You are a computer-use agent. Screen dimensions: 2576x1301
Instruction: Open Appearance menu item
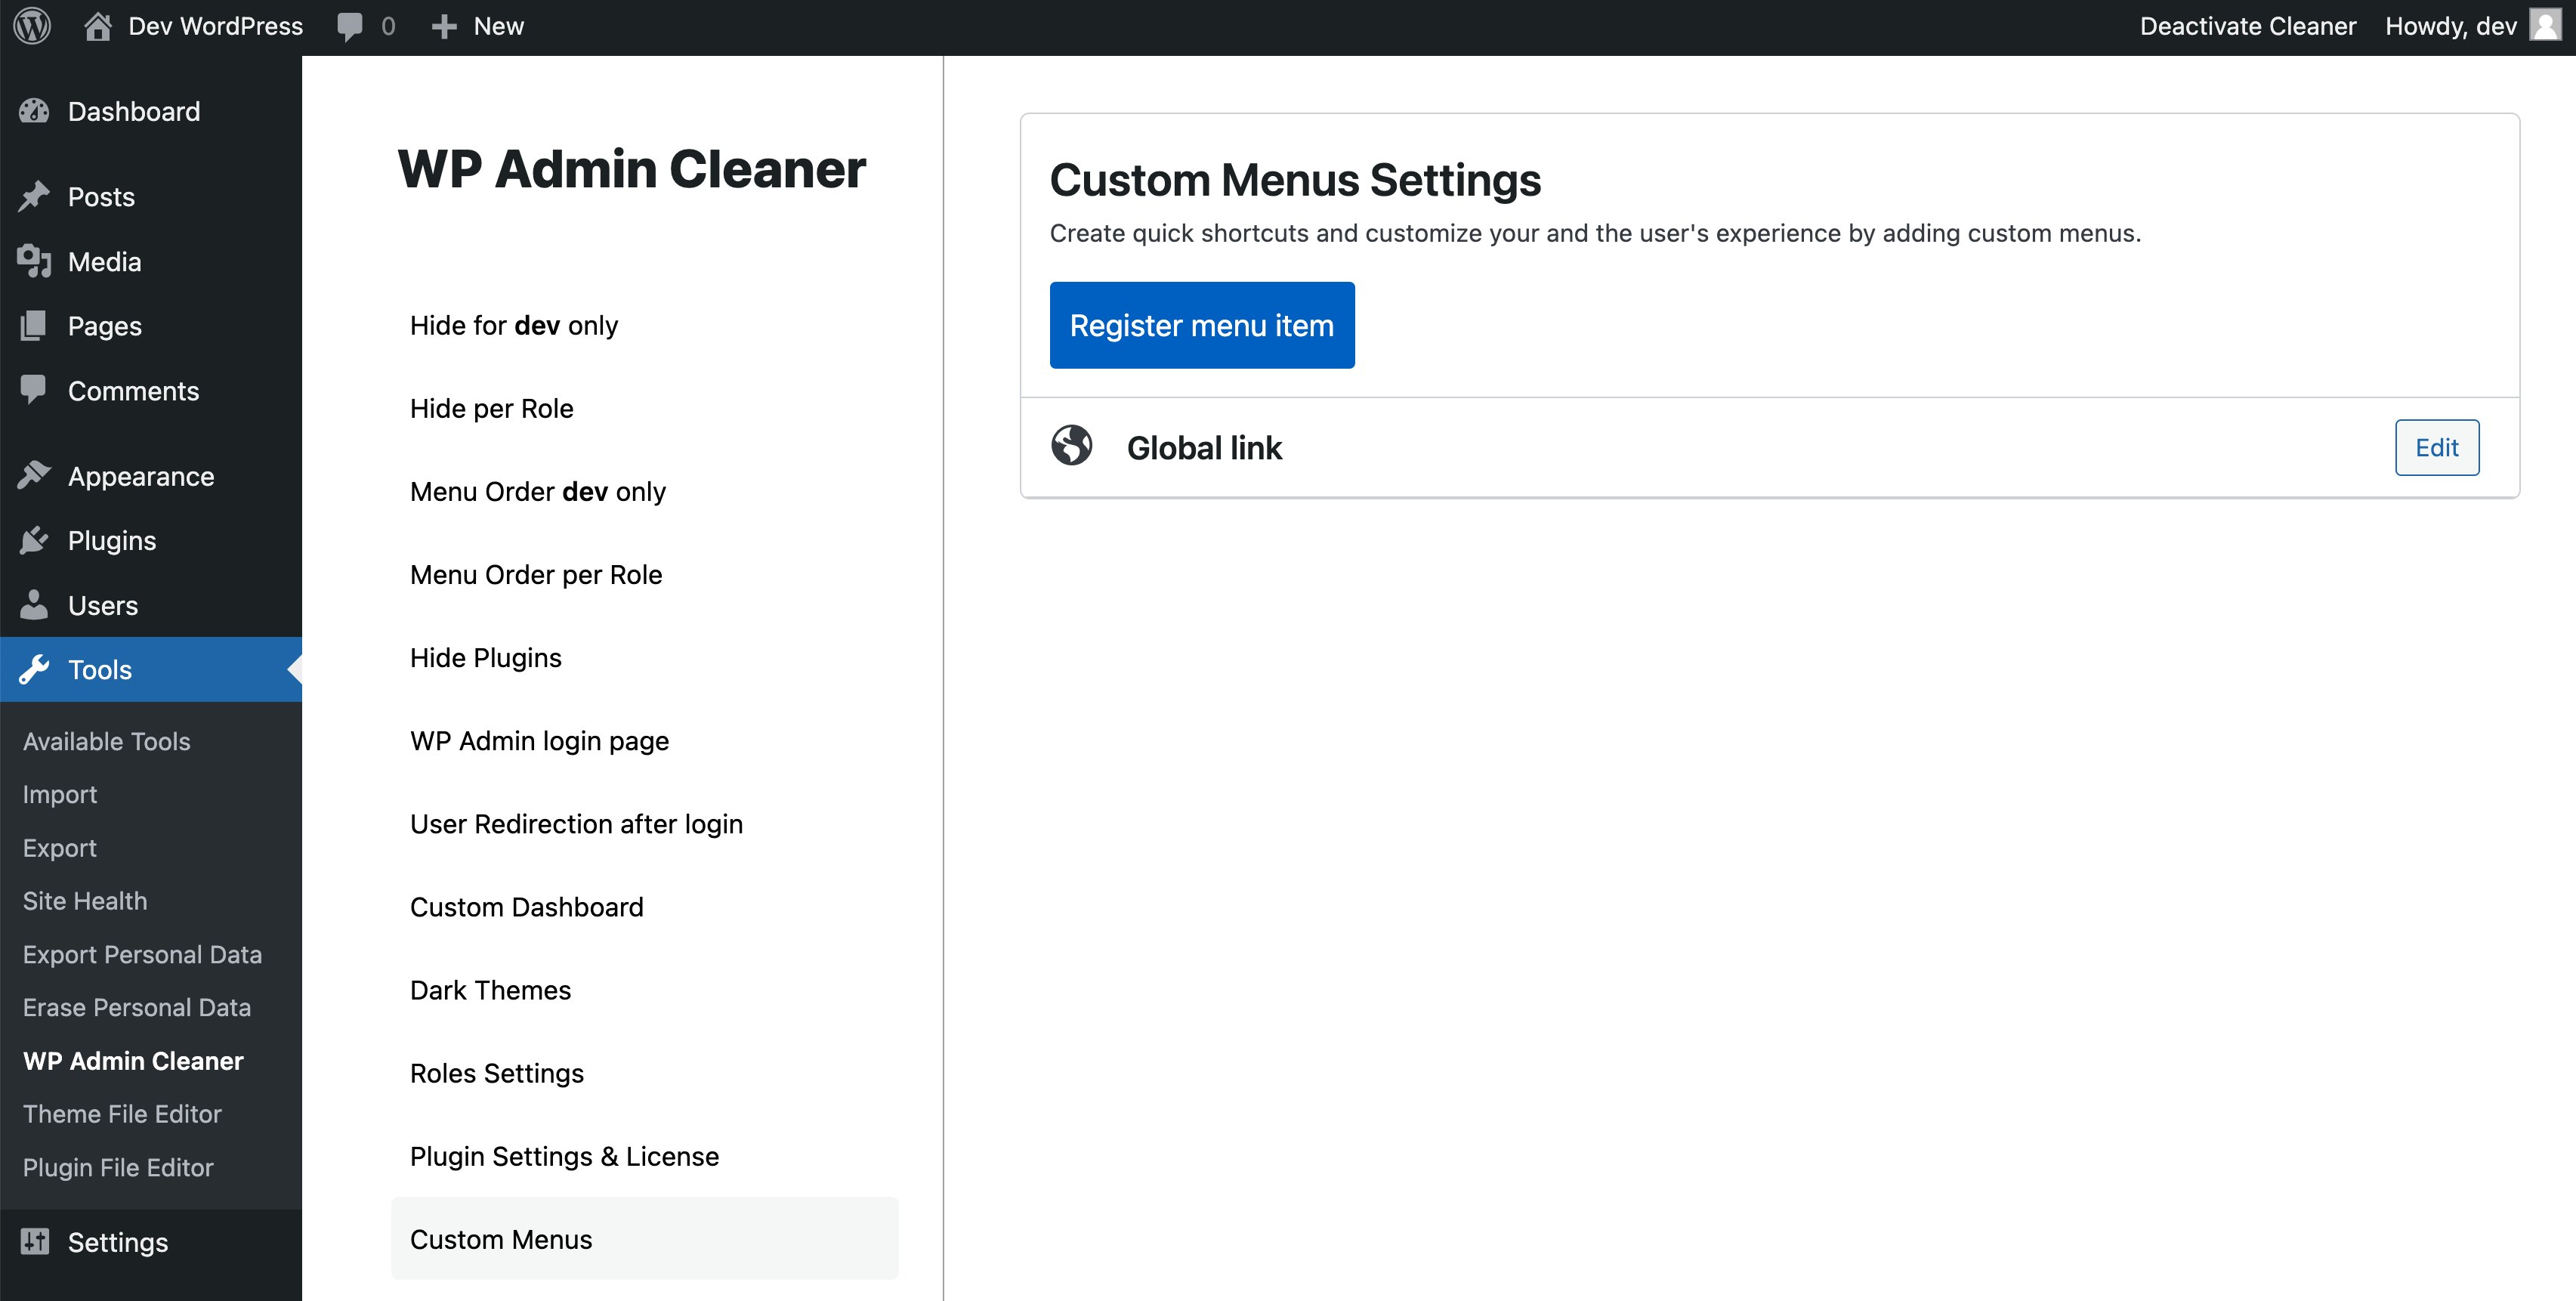coord(141,477)
